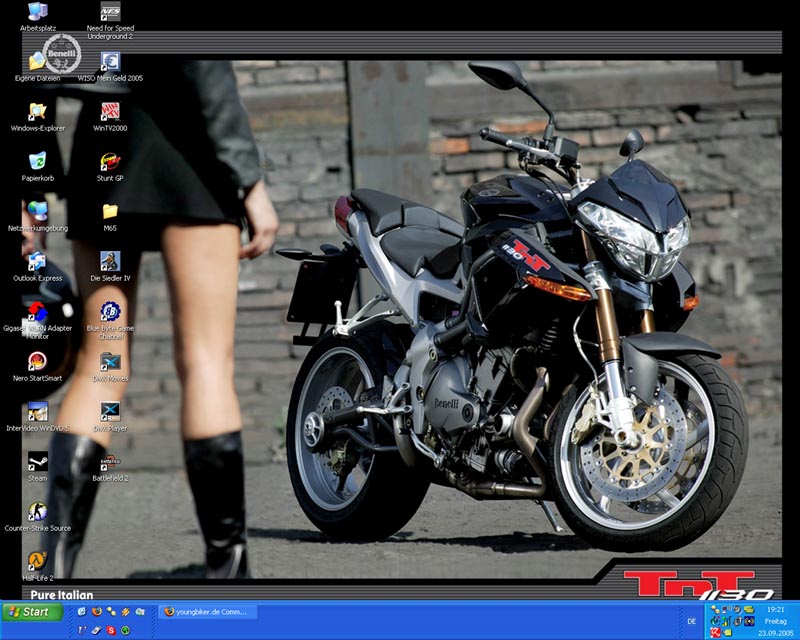Image resolution: width=800 pixels, height=640 pixels.
Task: Open the Netzwerkumgebung desktop icon
Action: (38, 217)
